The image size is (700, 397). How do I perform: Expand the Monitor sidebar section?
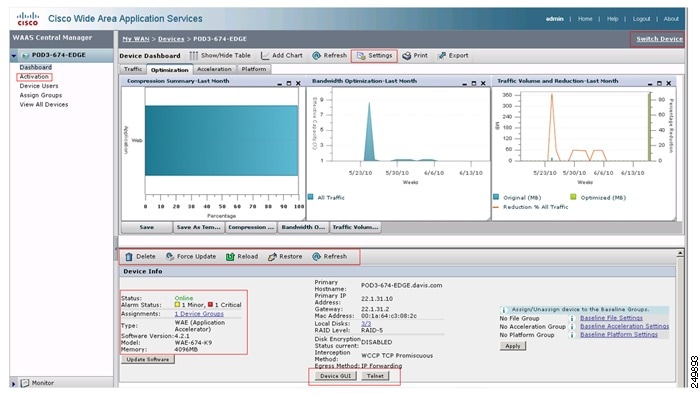tap(13, 384)
